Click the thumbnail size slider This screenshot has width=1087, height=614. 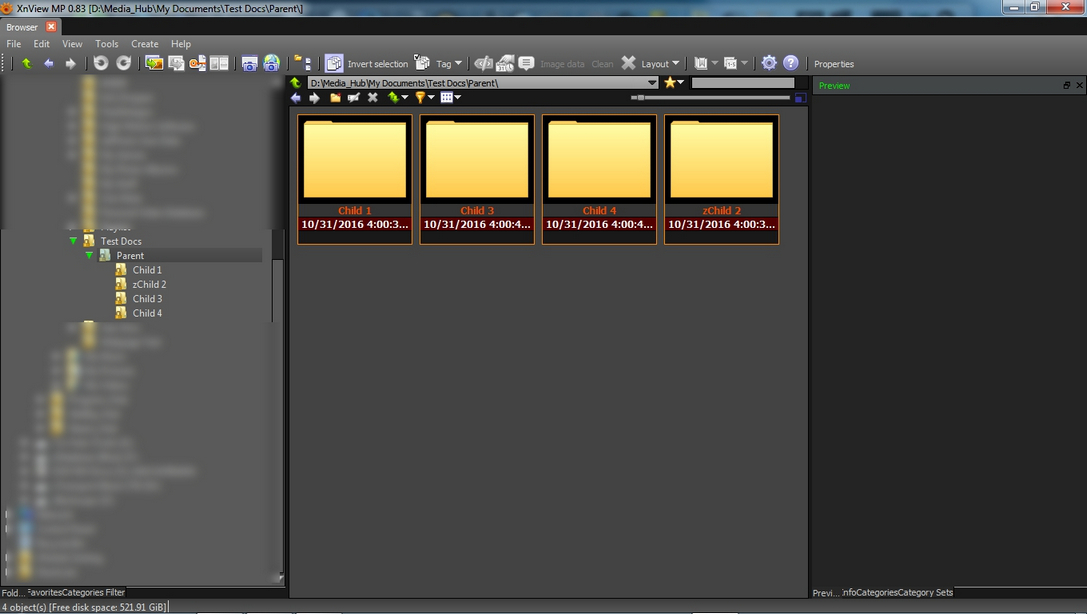point(710,98)
